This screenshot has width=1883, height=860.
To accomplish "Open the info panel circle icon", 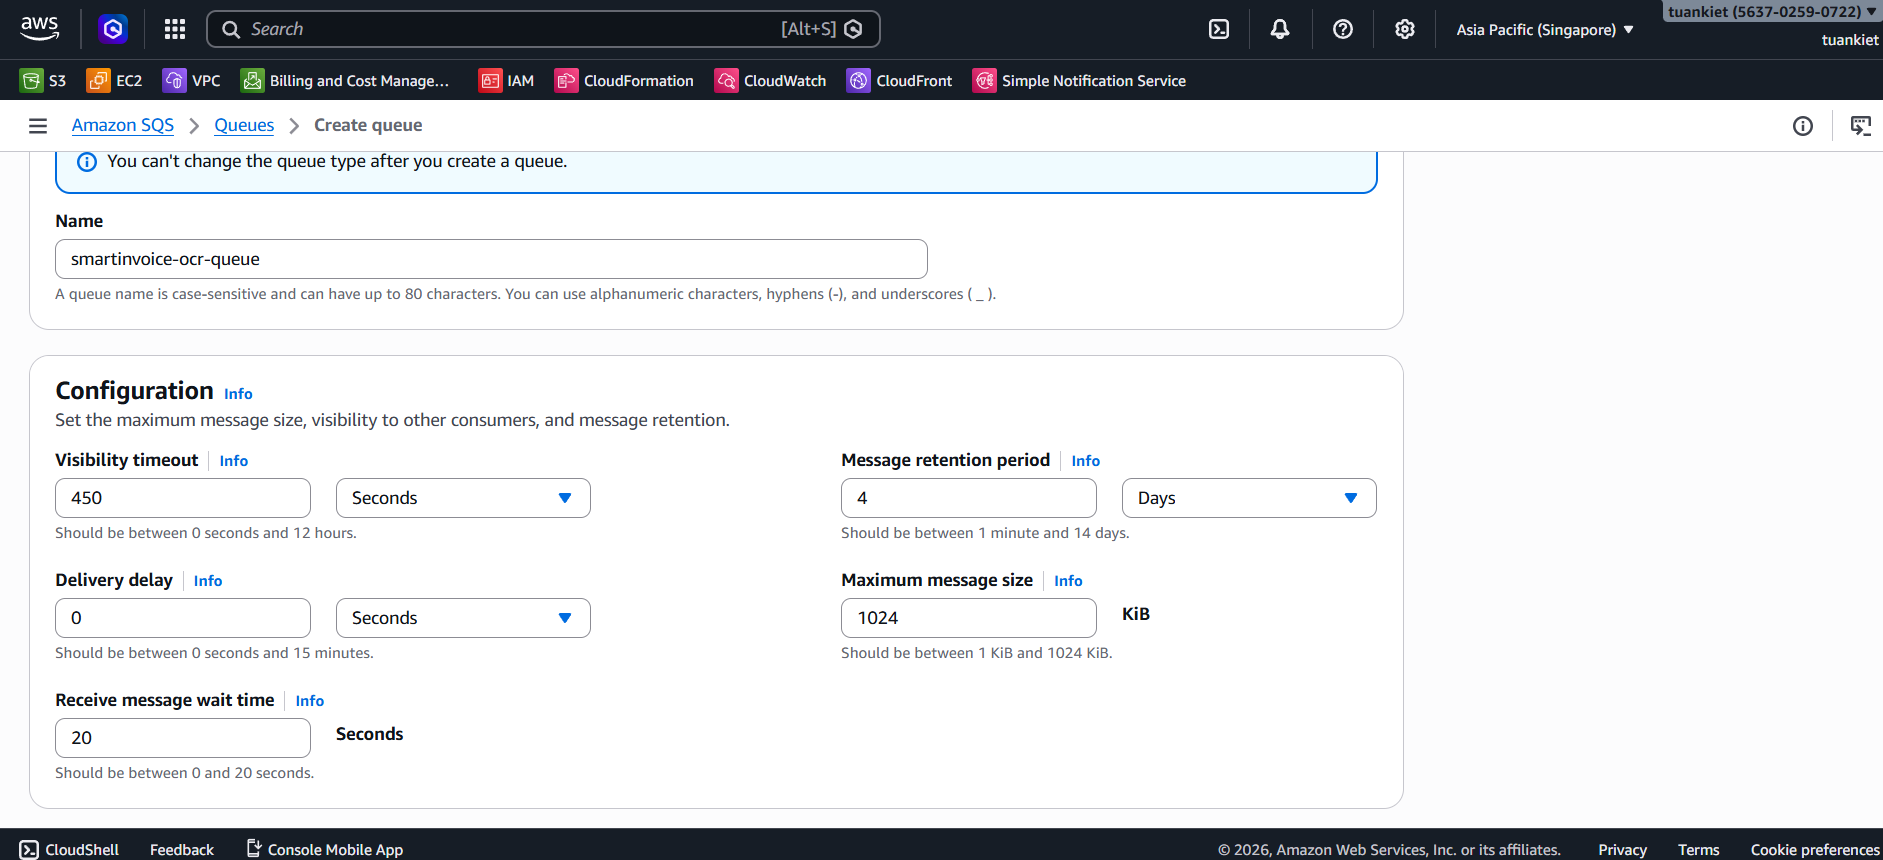I will 1803,126.
